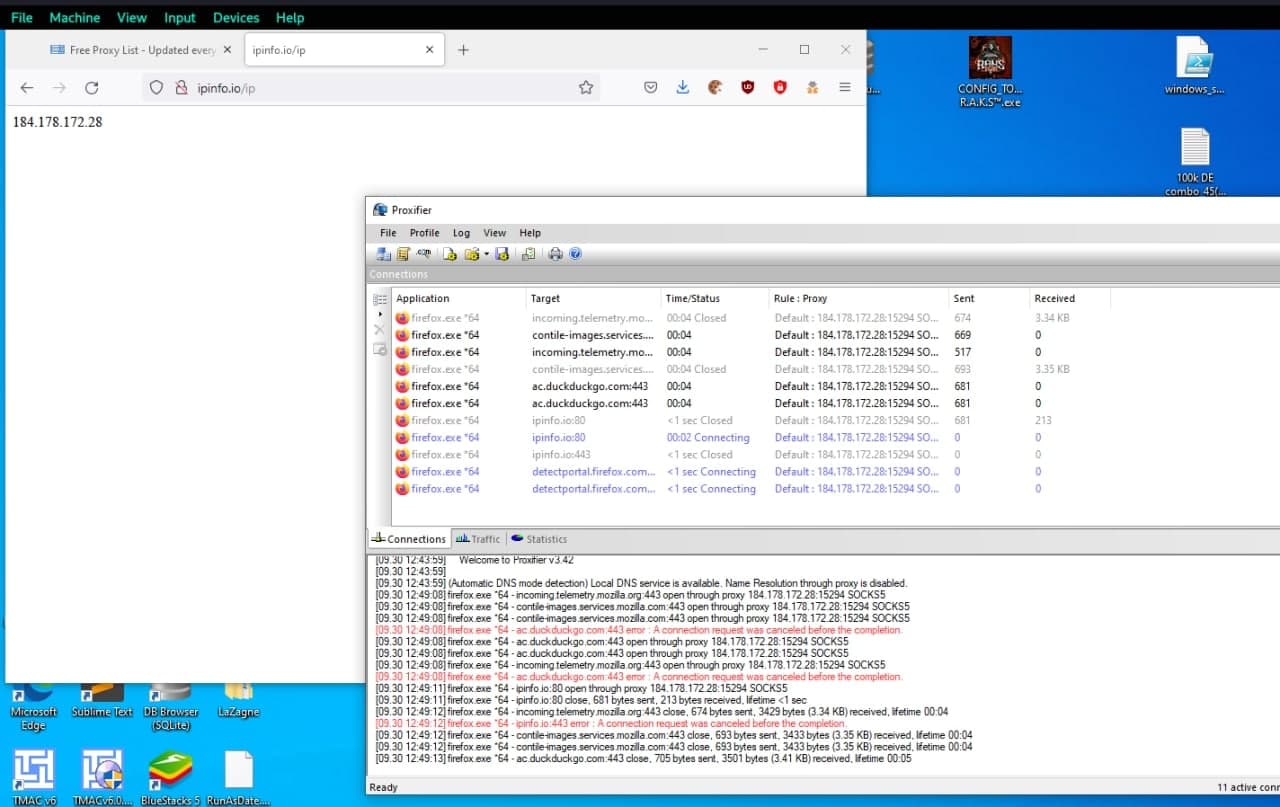Reload the ipinfo.io page
Image resolution: width=1280 pixels, height=807 pixels.
[91, 88]
